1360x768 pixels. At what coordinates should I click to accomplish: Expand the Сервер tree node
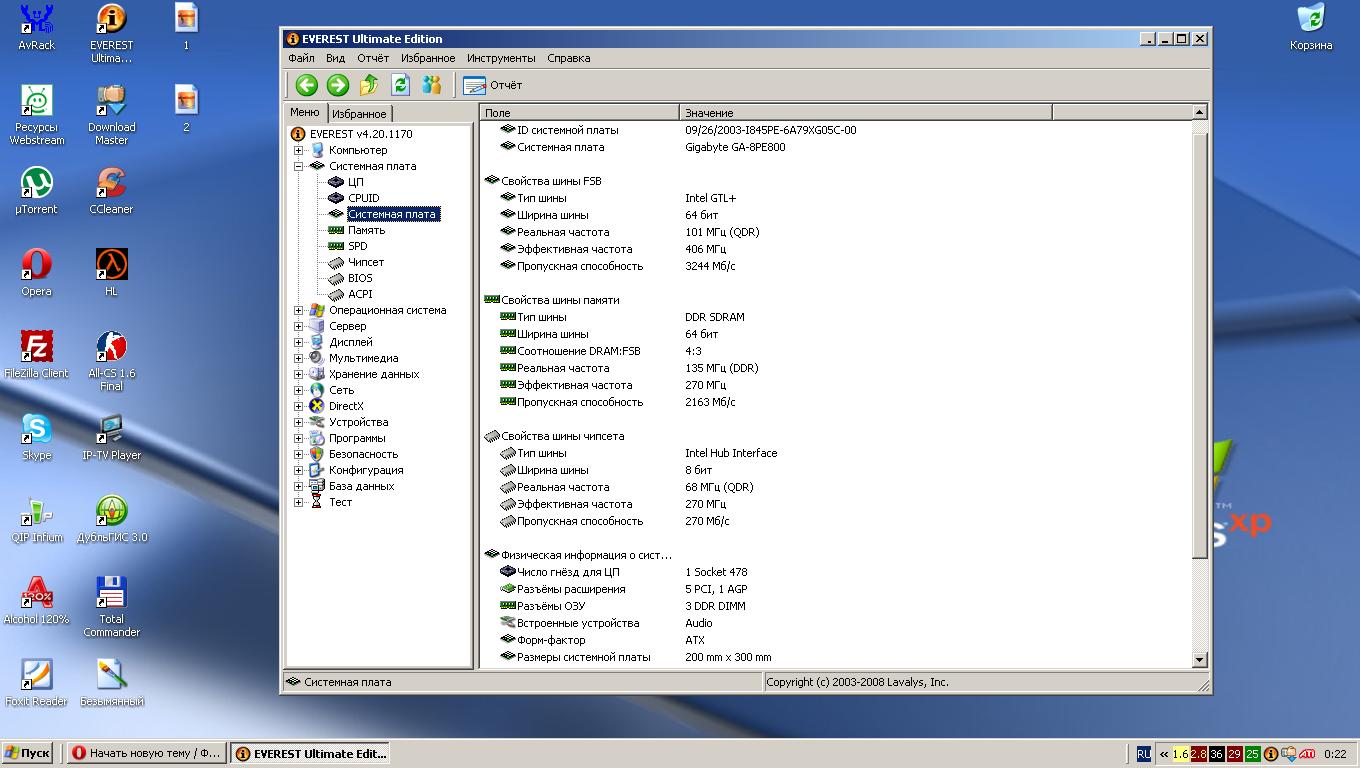click(298, 326)
